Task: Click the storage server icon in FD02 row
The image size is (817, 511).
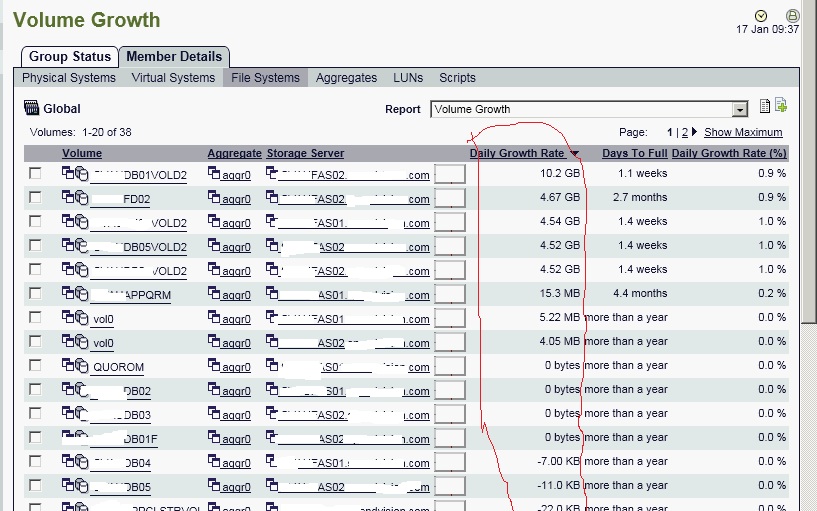Action: pyautogui.click(x=272, y=198)
